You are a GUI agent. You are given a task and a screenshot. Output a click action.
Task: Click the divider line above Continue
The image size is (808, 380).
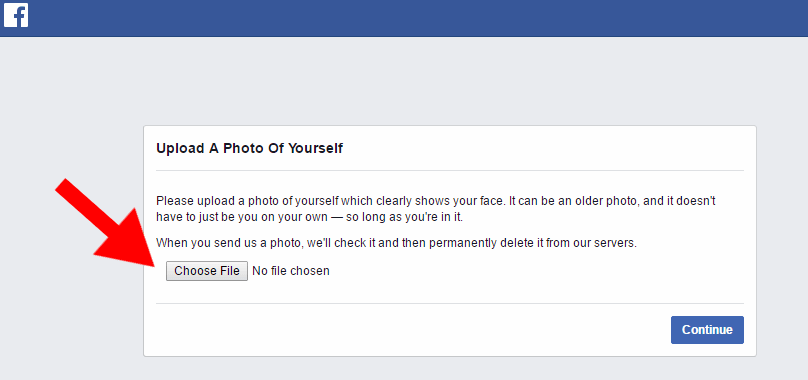point(450,303)
